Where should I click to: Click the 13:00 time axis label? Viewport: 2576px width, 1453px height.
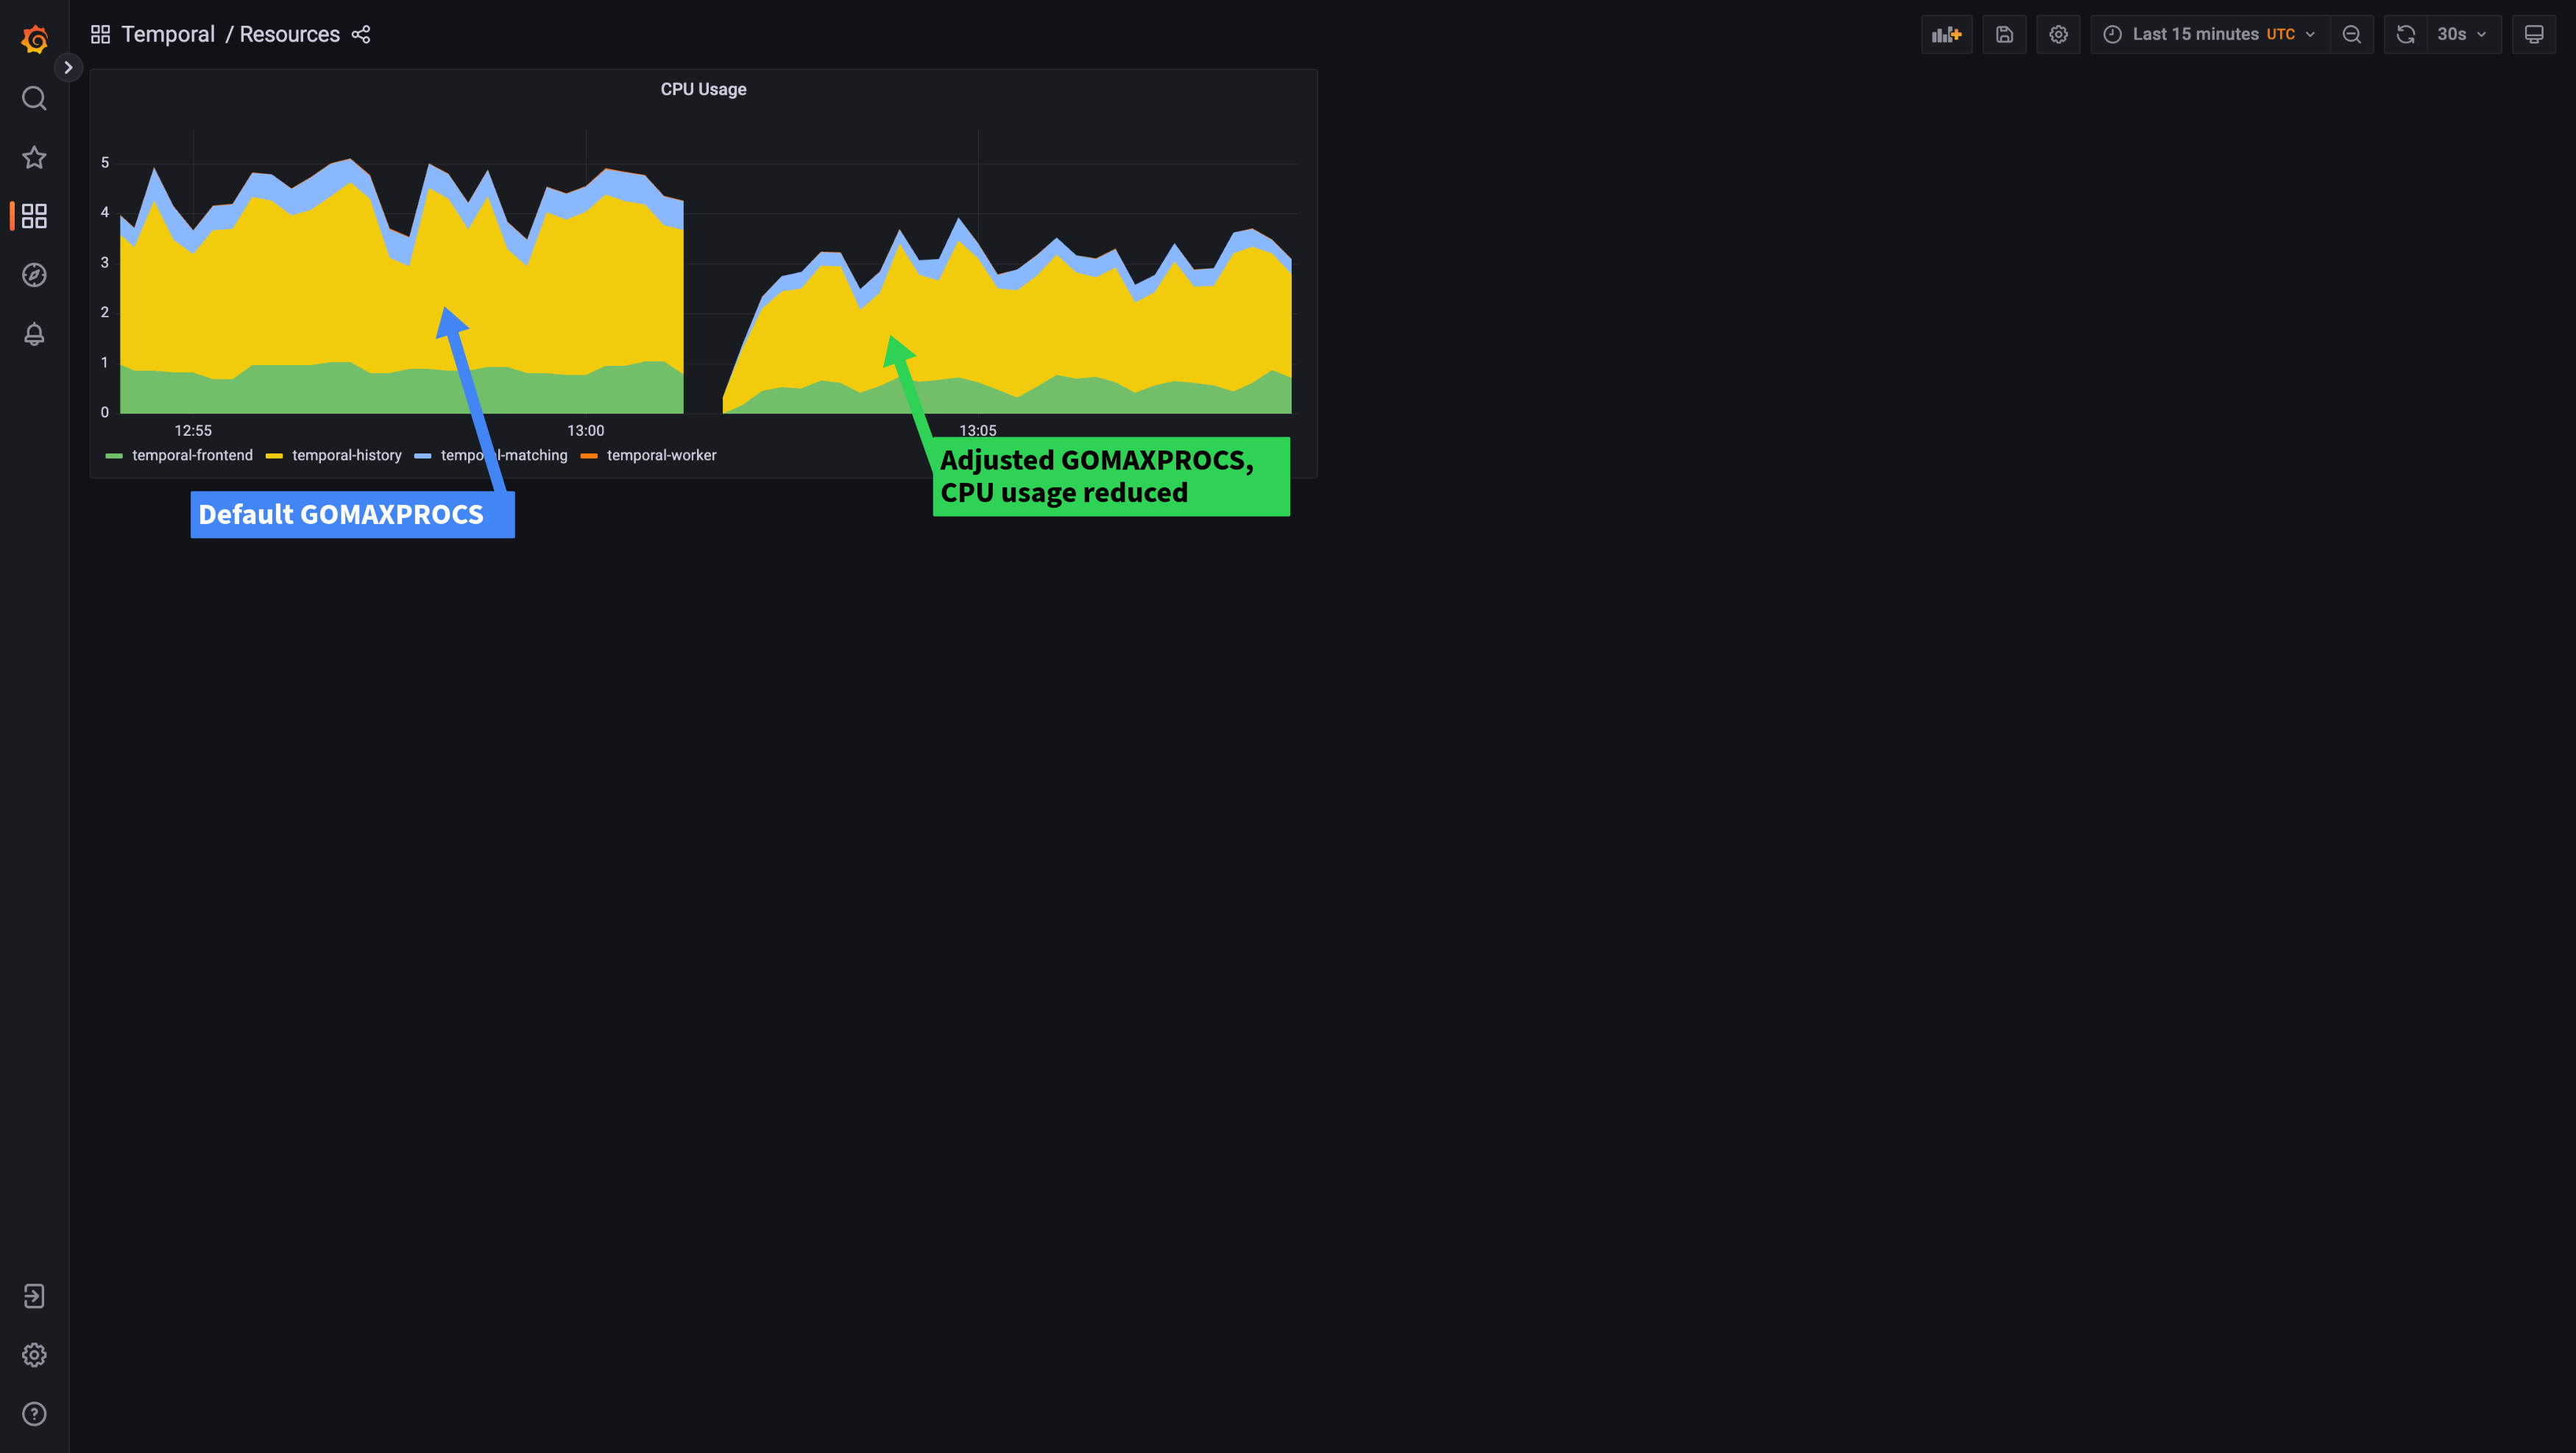pos(586,430)
